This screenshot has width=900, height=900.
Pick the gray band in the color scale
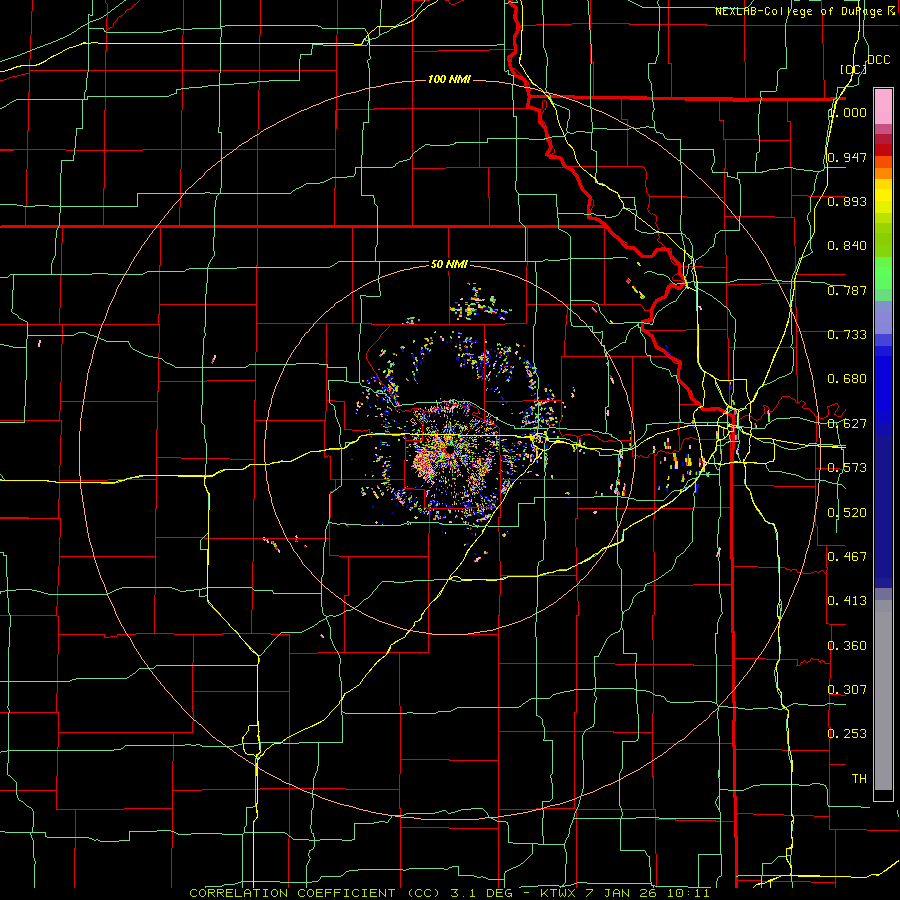tap(883, 695)
